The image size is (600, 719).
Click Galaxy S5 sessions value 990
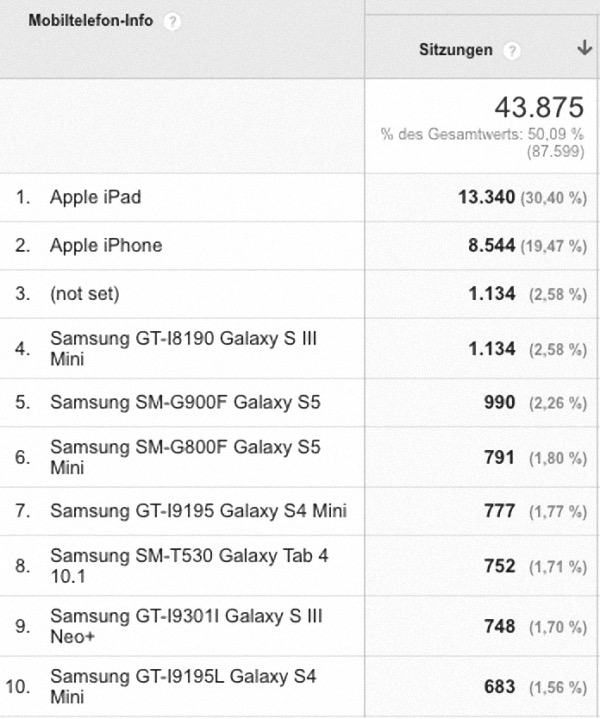pos(500,402)
